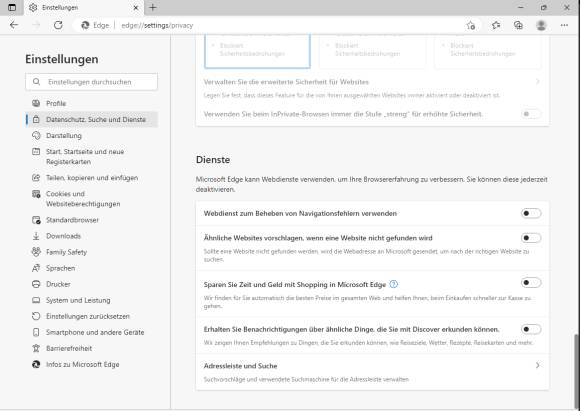
Task: Open the three-dot Settings and more menu
Action: (564, 25)
